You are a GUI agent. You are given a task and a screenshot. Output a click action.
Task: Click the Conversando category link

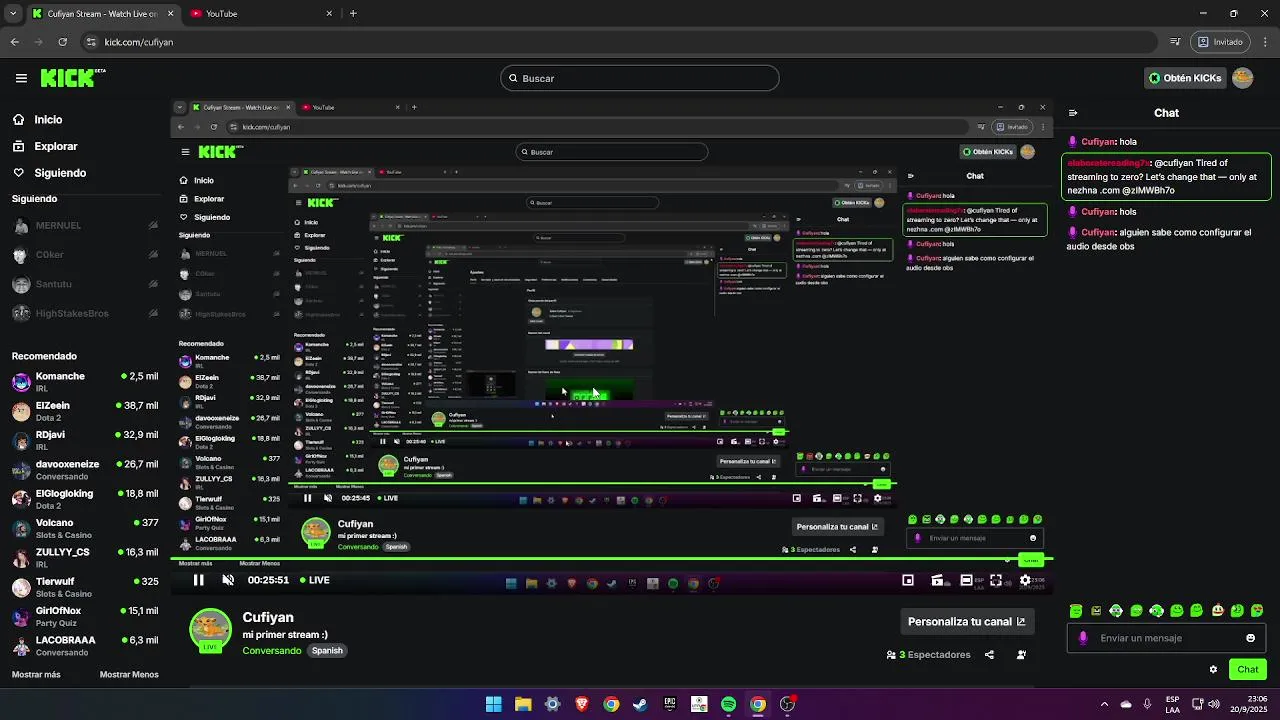(271, 651)
